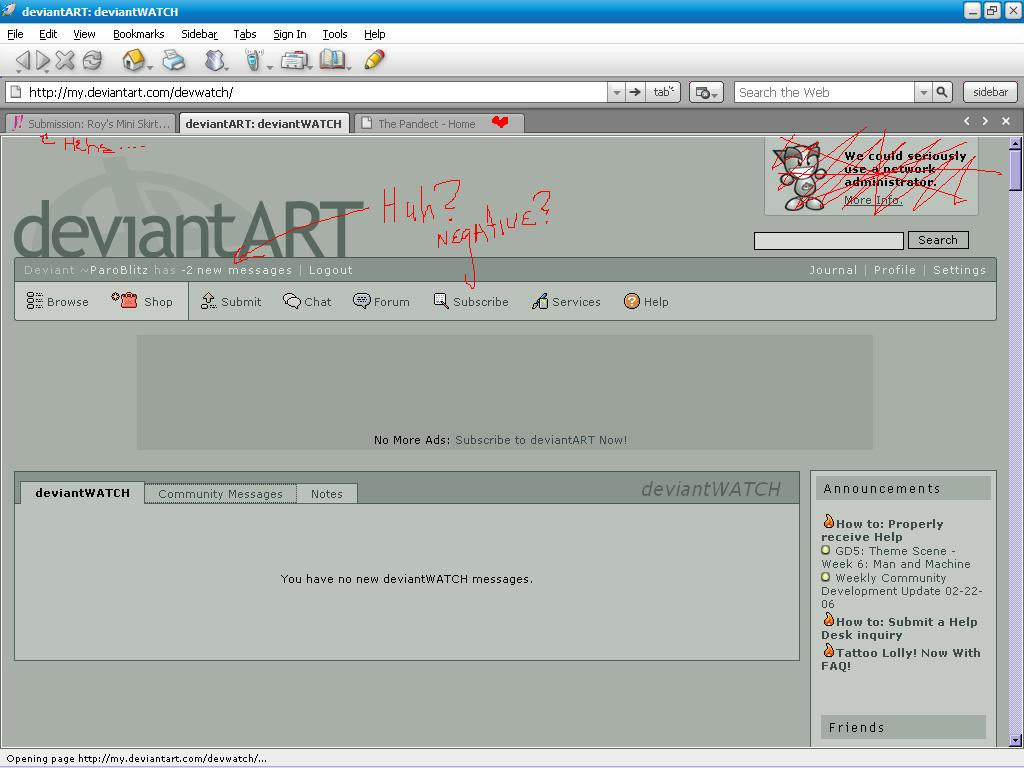Click the 'tab' new tab button
Image resolution: width=1024 pixels, height=768 pixels.
(663, 92)
